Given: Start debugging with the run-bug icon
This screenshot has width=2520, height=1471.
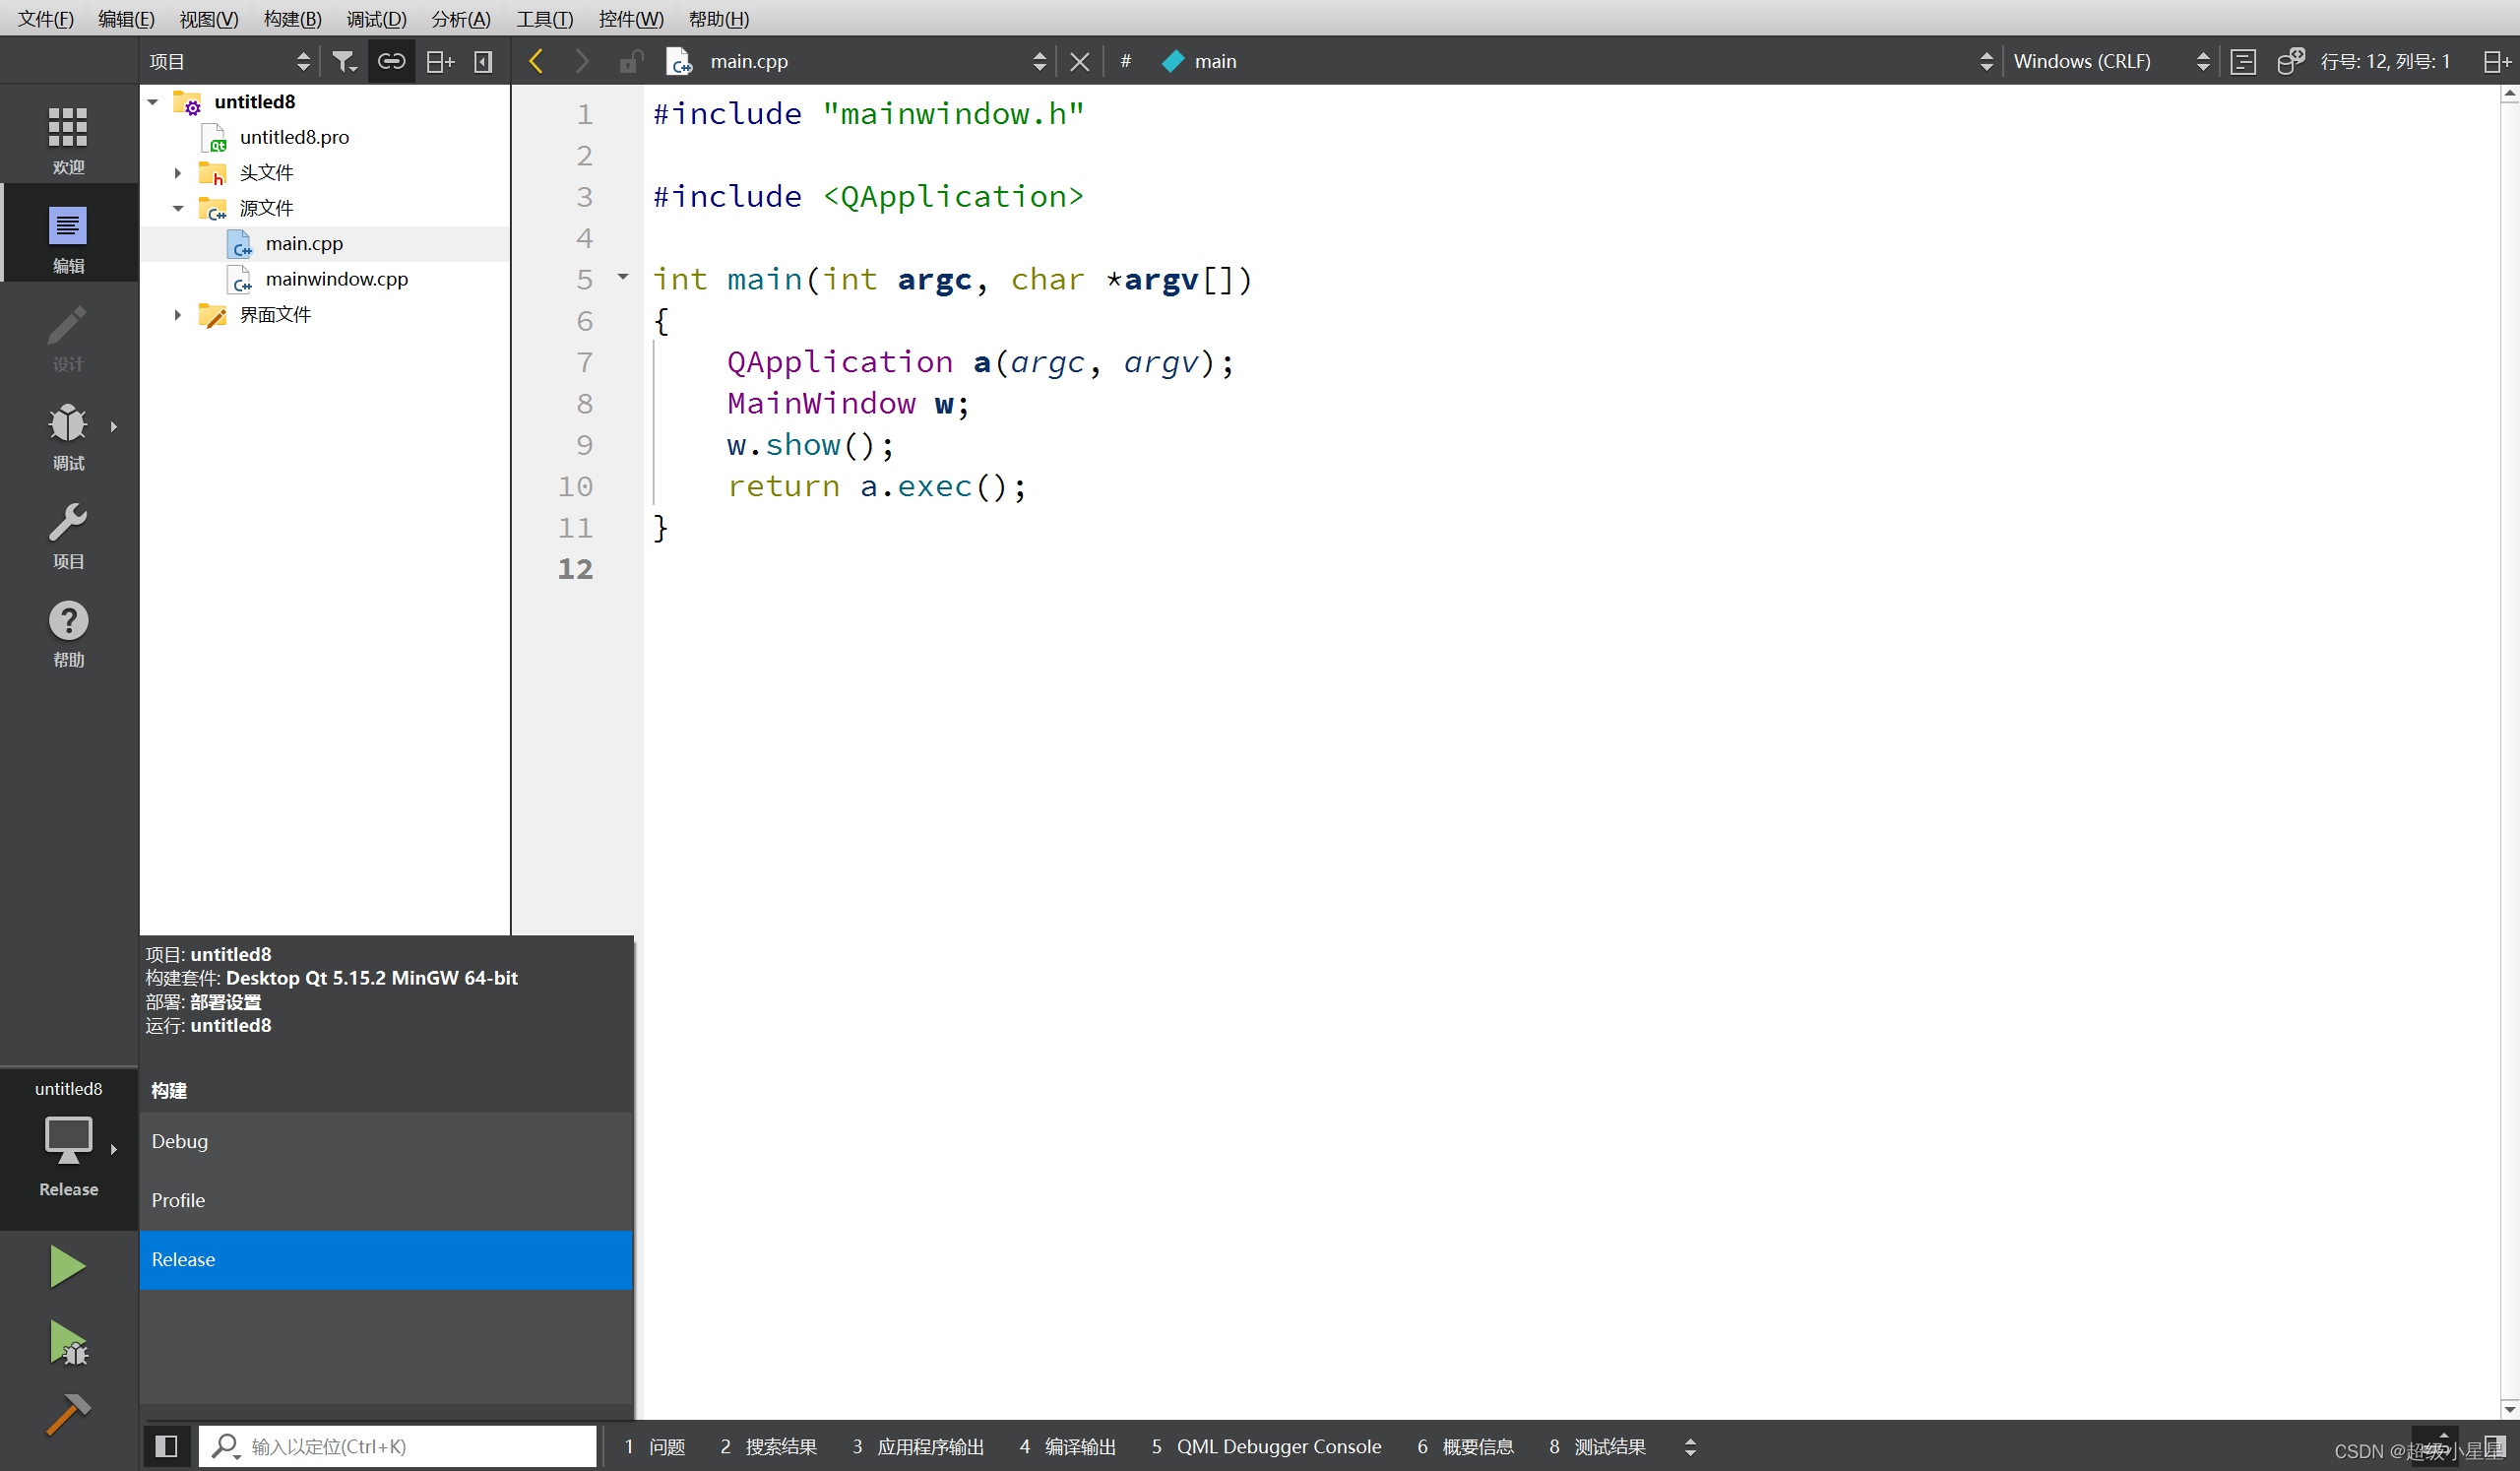Looking at the screenshot, I should (x=68, y=1342).
